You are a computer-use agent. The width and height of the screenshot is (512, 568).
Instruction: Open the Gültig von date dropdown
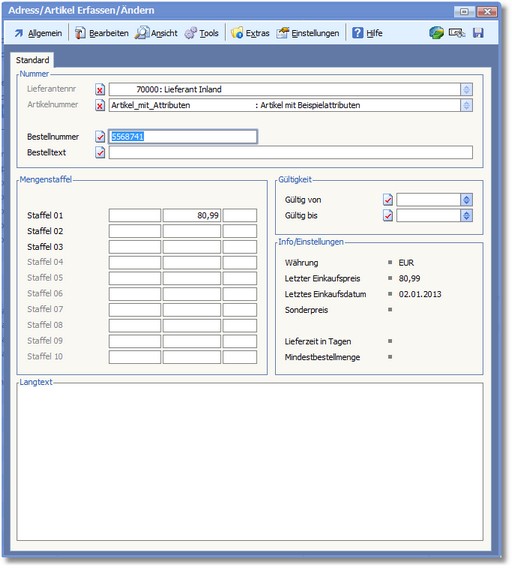pos(466,200)
